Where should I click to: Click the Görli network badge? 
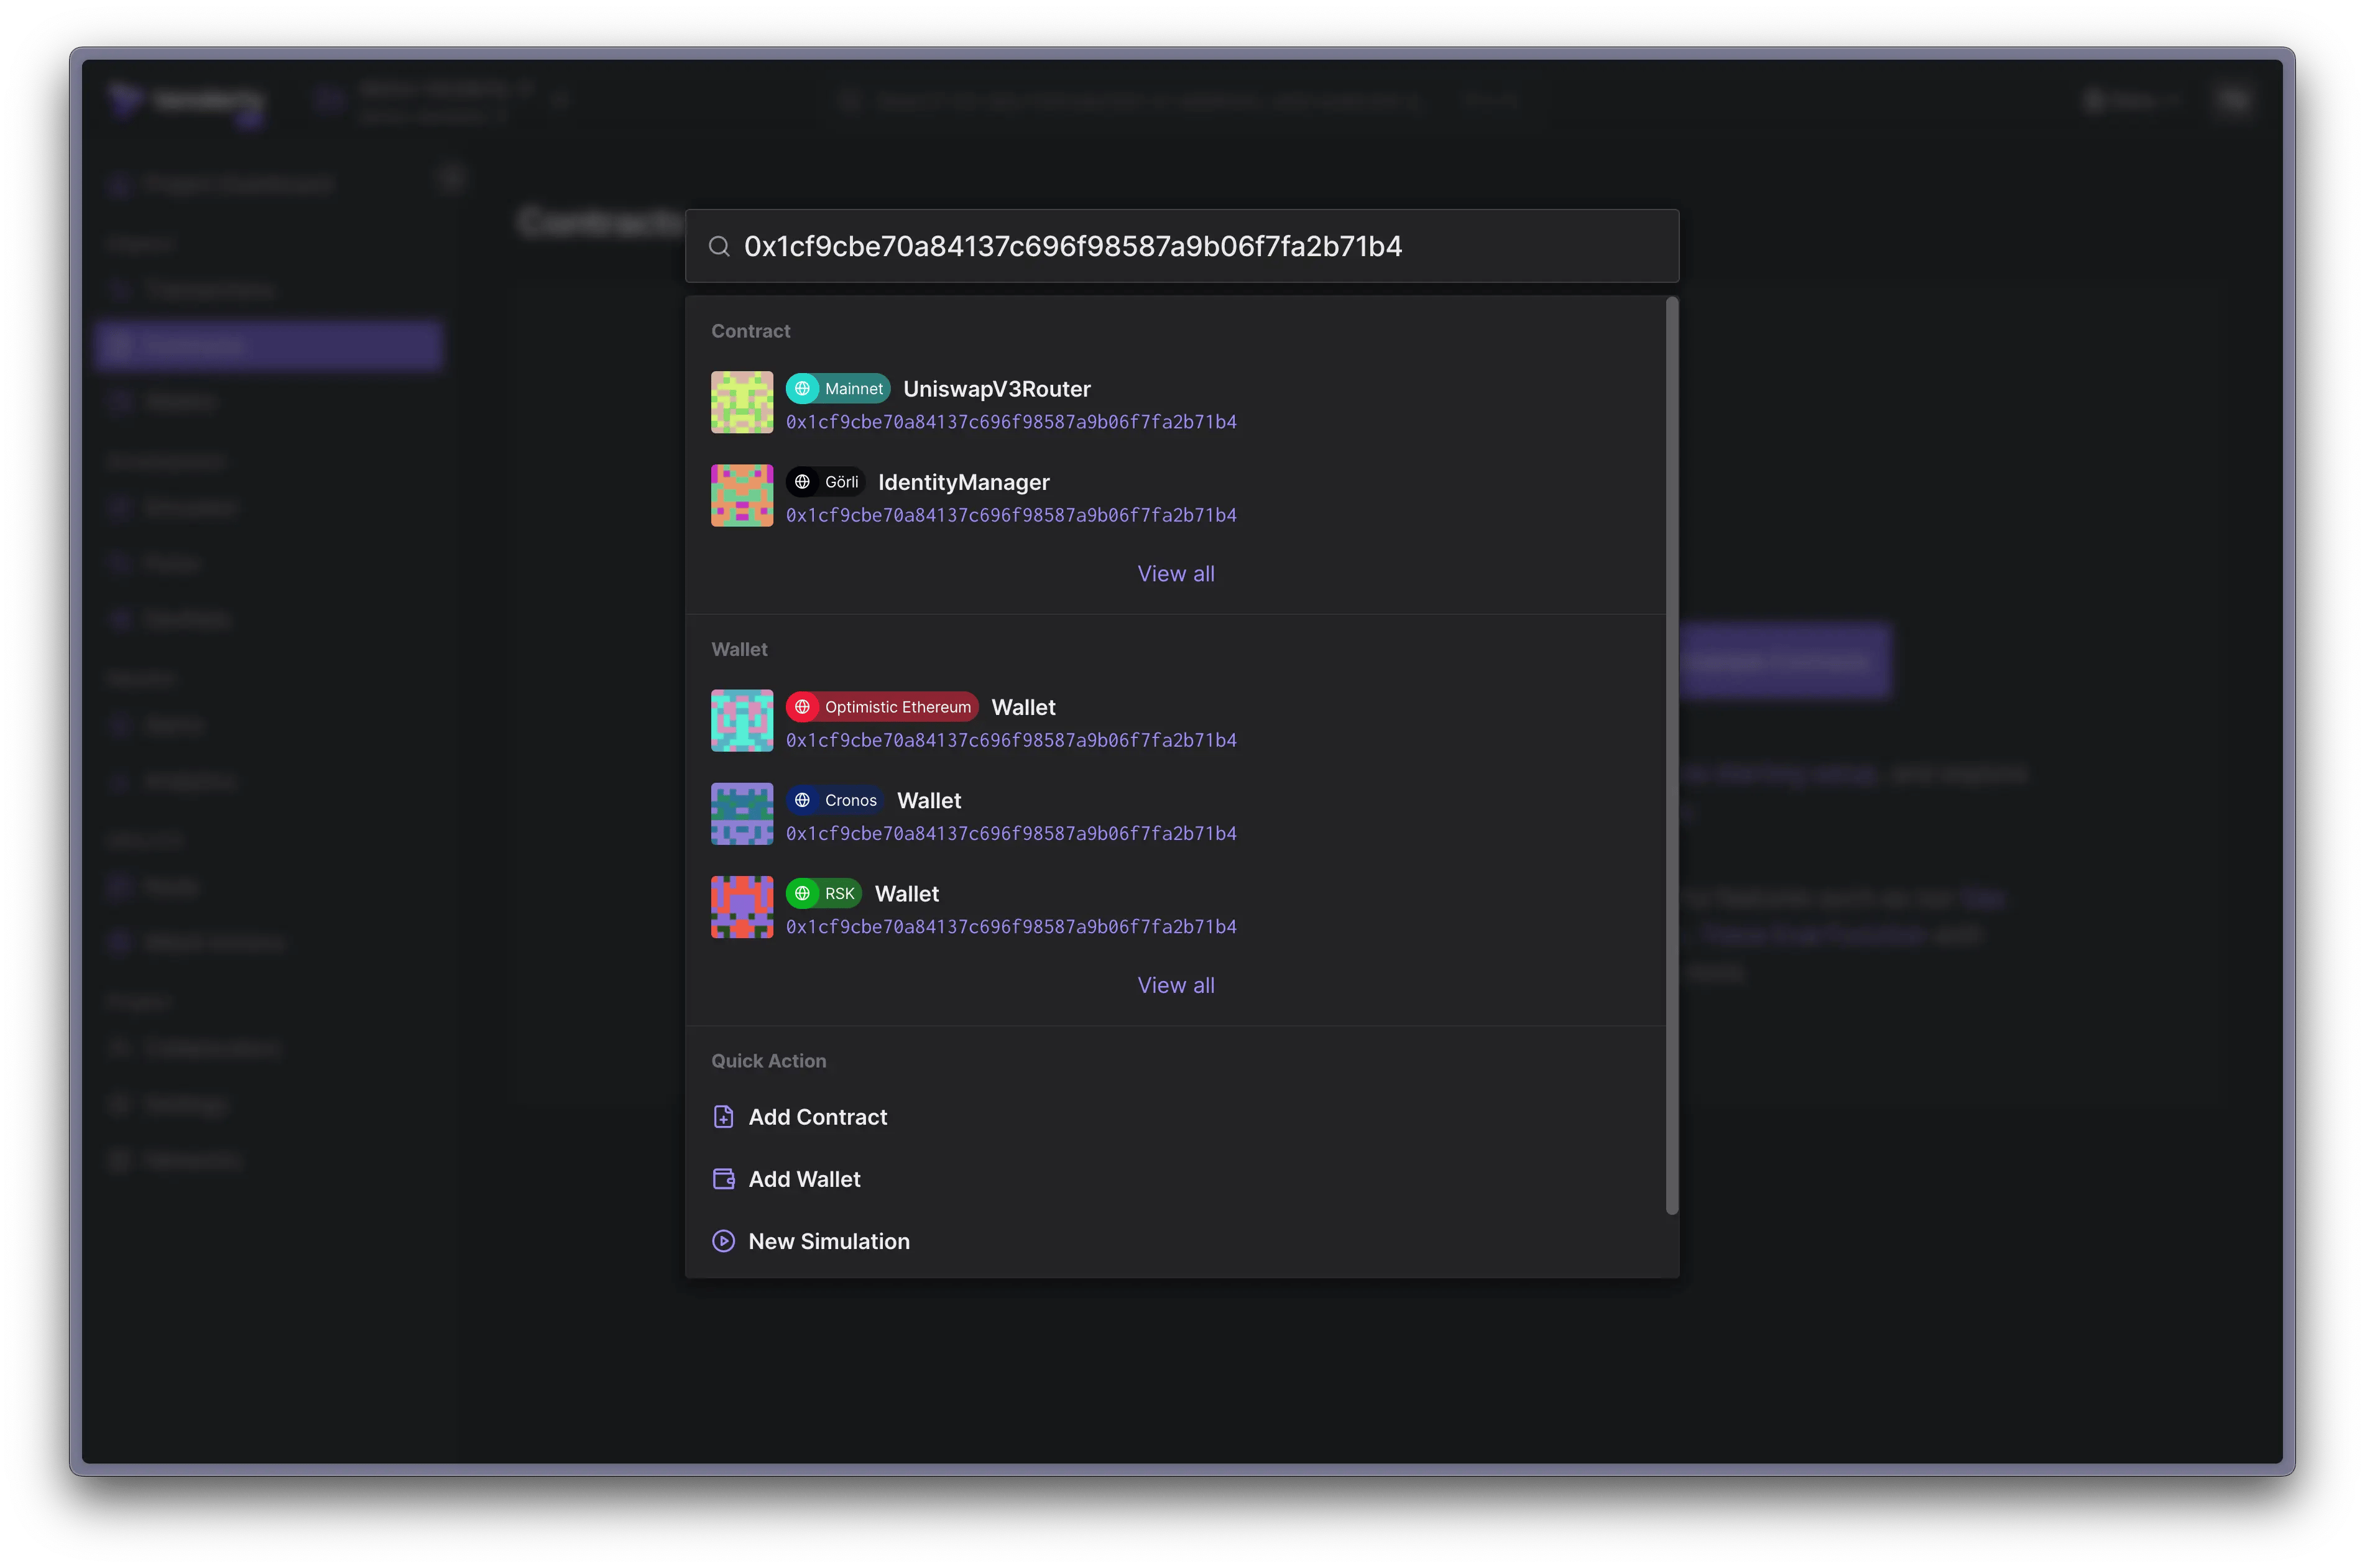(x=825, y=482)
